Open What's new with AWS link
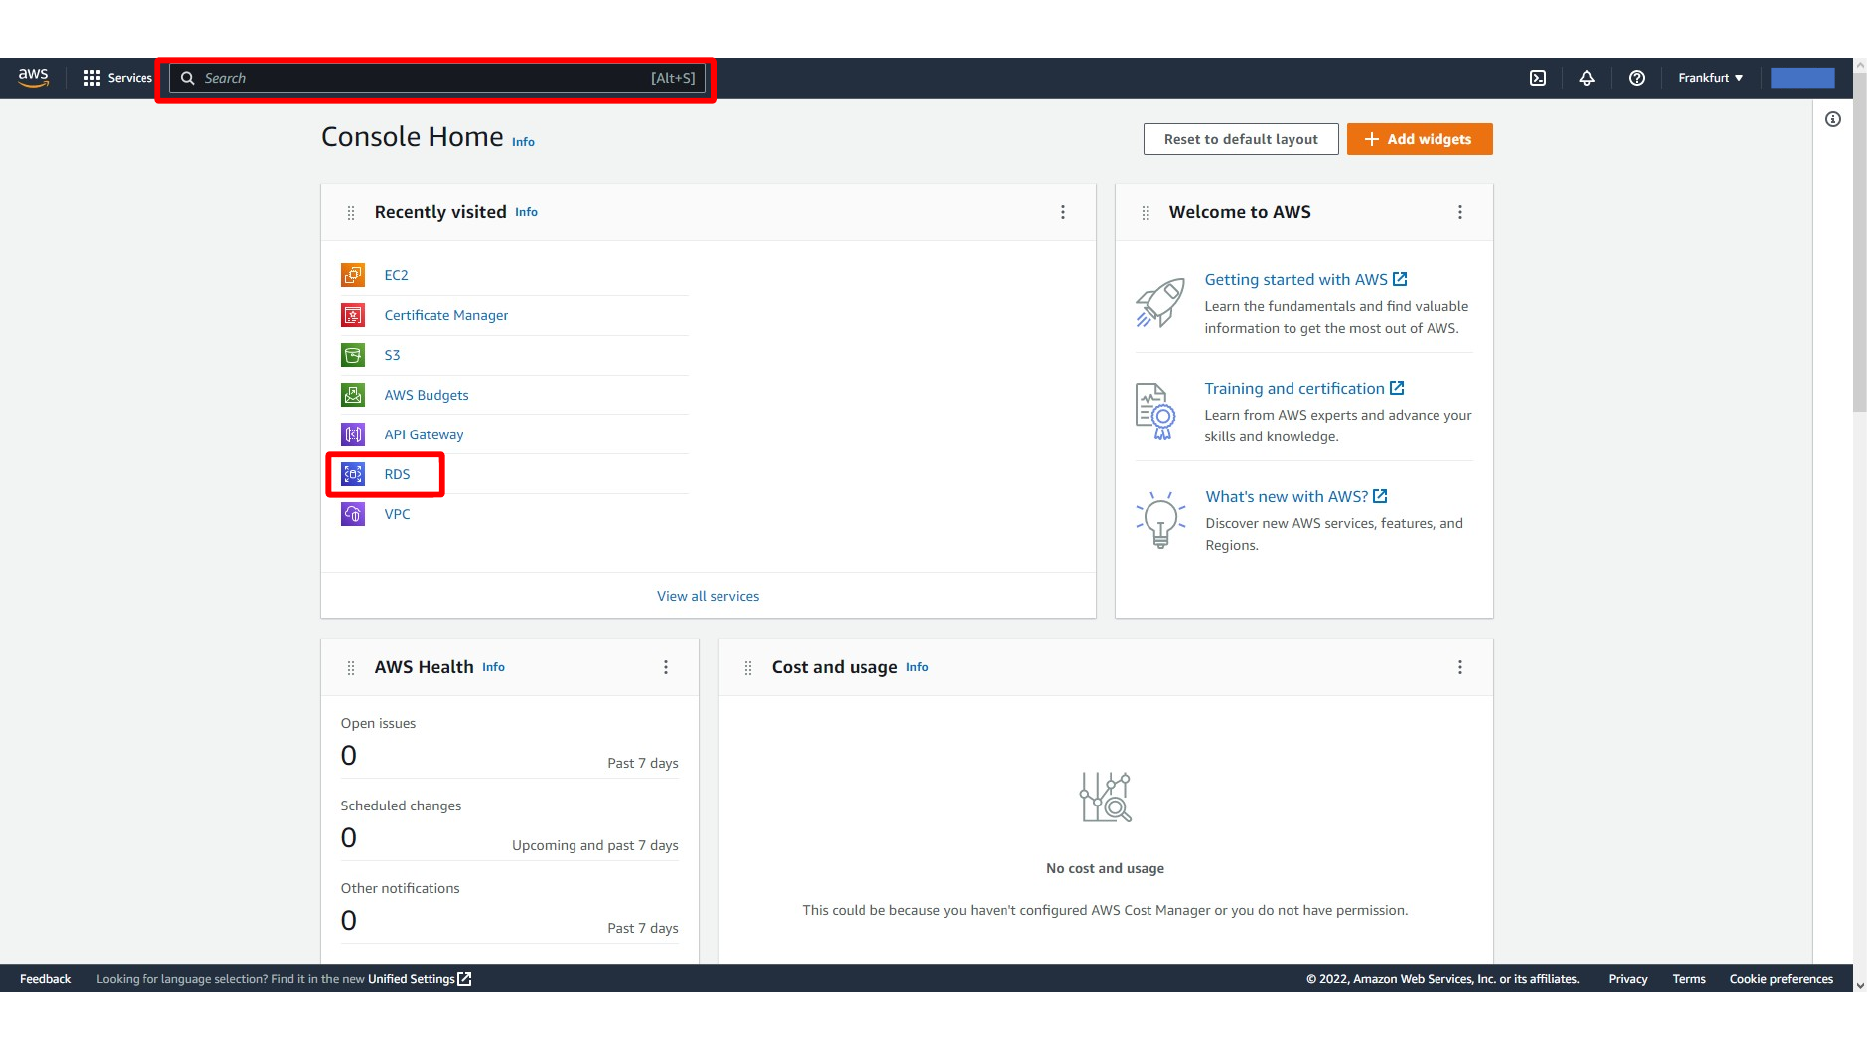Image resolution: width=1867 pixels, height=1050 pixels. [x=1296, y=496]
